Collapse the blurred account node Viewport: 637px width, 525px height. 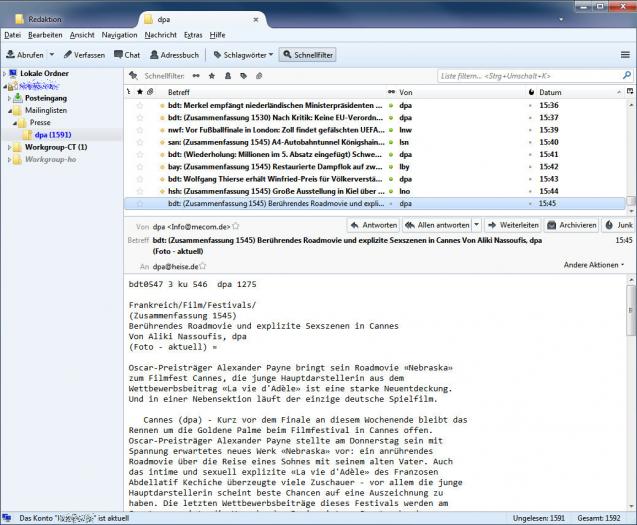5,86
